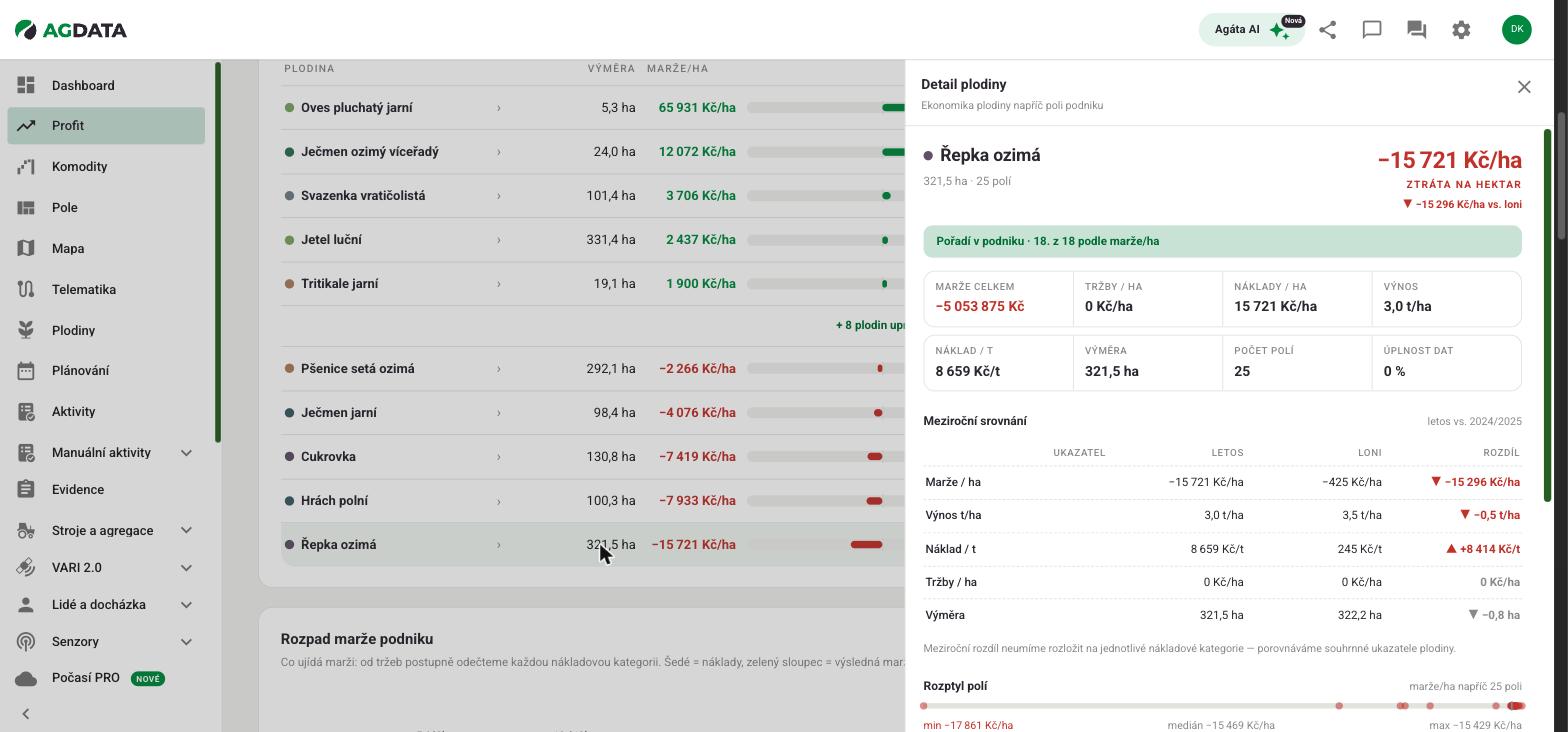The height and width of the screenshot is (732, 1568).
Task: Click the share icon in top bar
Action: [1328, 30]
